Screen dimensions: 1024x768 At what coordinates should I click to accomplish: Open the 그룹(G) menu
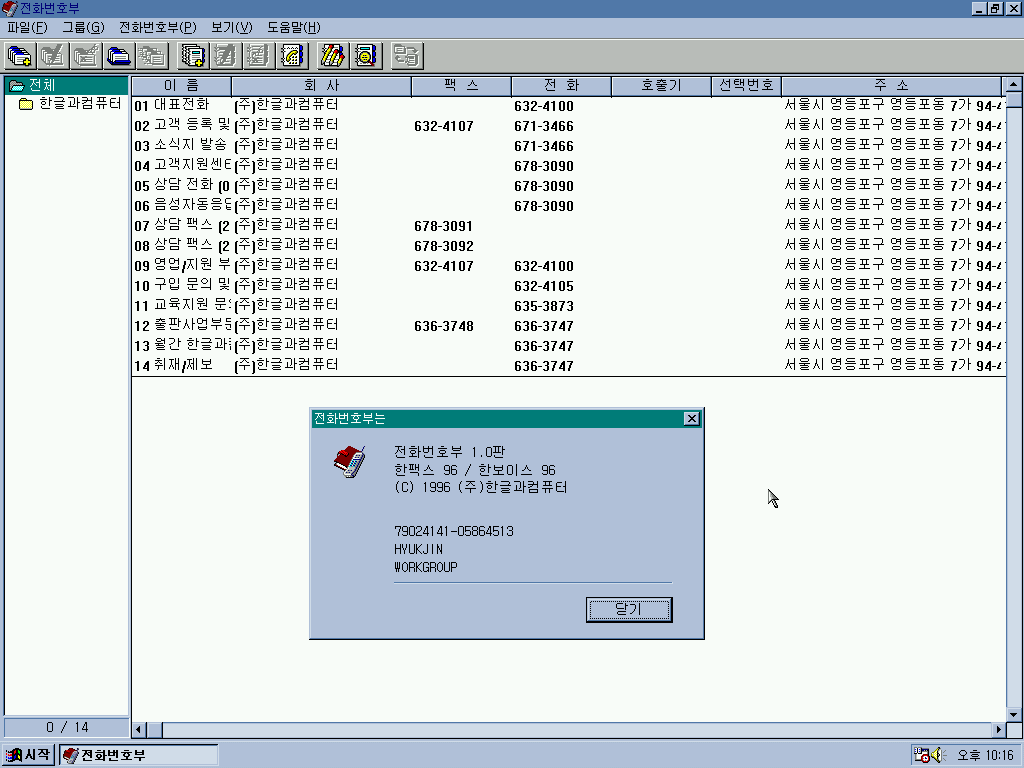point(83,27)
